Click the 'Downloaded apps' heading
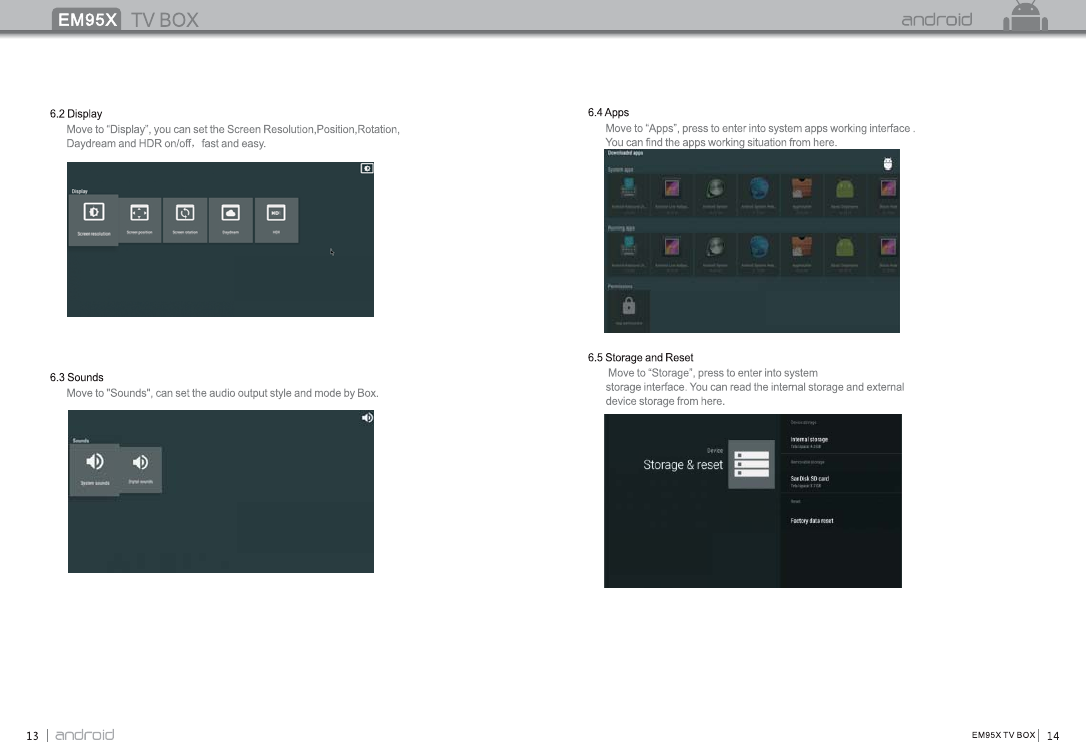The height and width of the screenshot is (742, 1086). click(625, 153)
